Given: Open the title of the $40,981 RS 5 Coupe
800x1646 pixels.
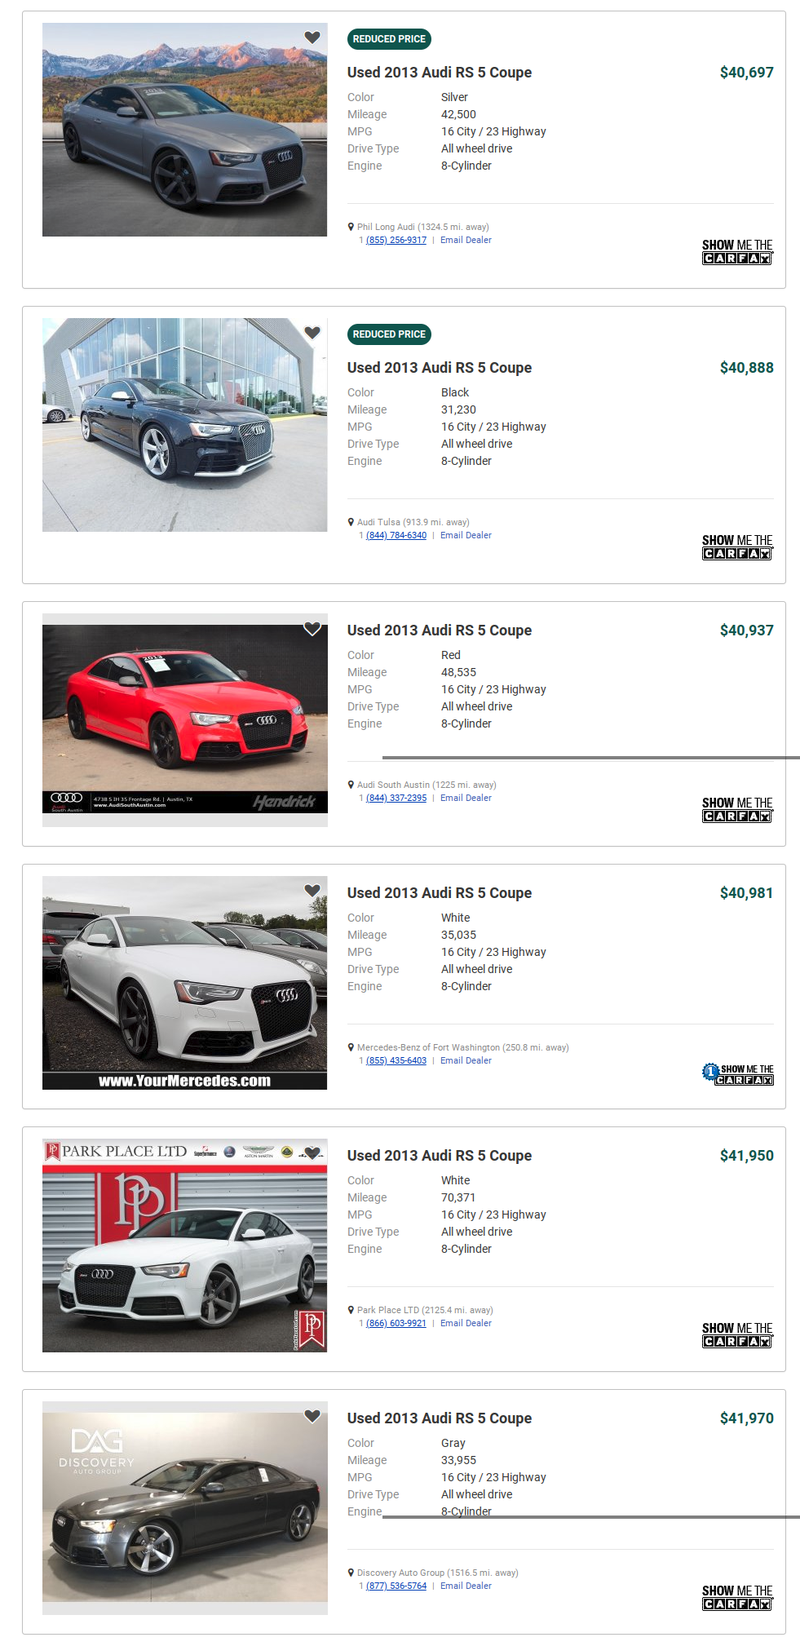Looking at the screenshot, I should (x=439, y=893).
